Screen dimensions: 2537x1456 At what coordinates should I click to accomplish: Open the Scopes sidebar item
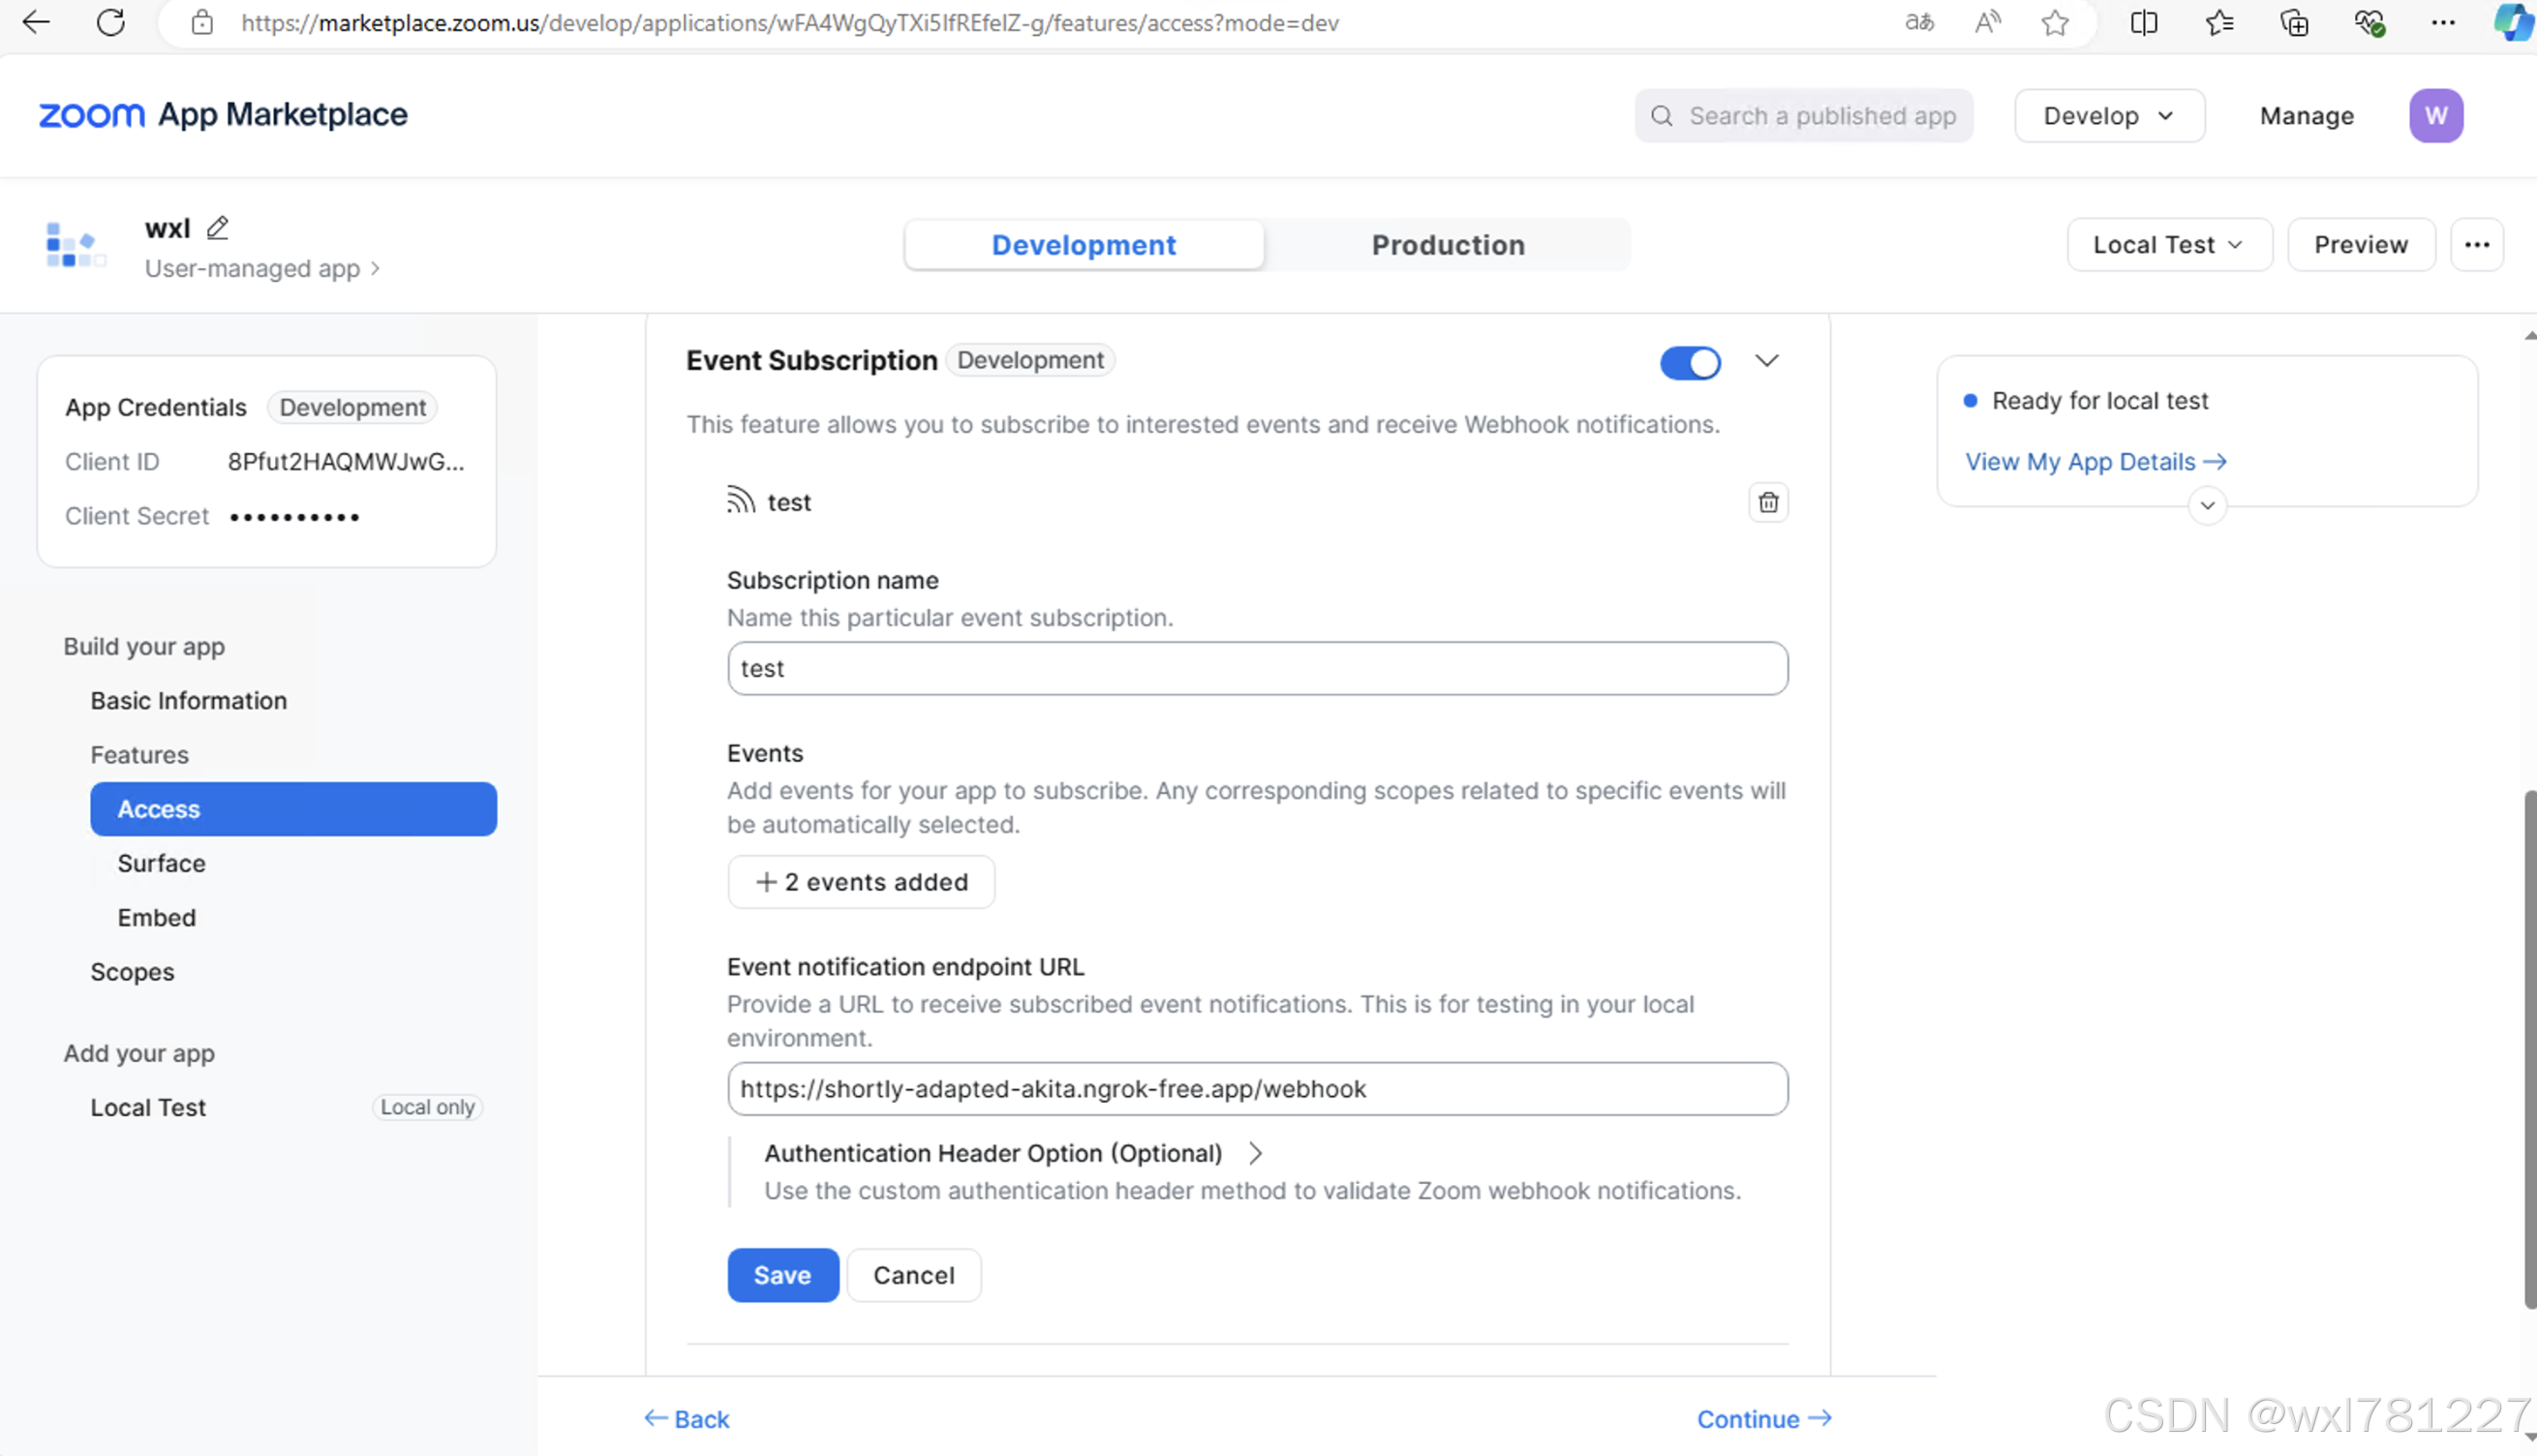pos(132,971)
